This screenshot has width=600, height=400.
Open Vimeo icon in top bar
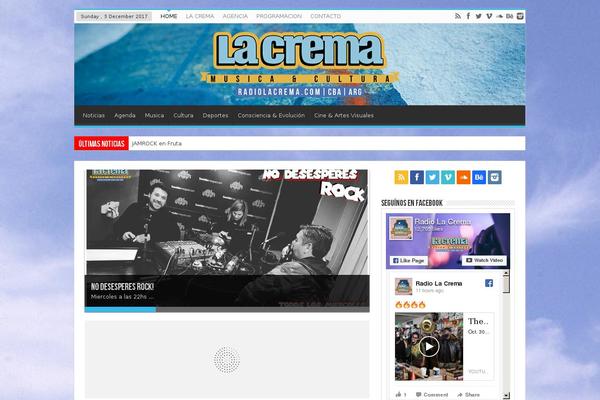coord(489,16)
